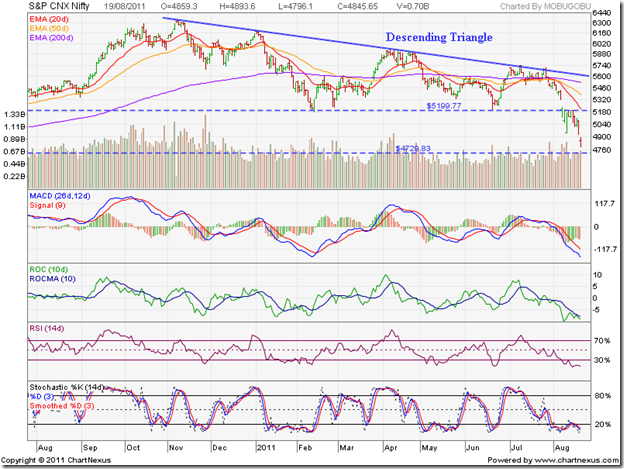Screen dimensions: 624x469
Task: Click the Apr marker on time axis
Action: pos(391,448)
